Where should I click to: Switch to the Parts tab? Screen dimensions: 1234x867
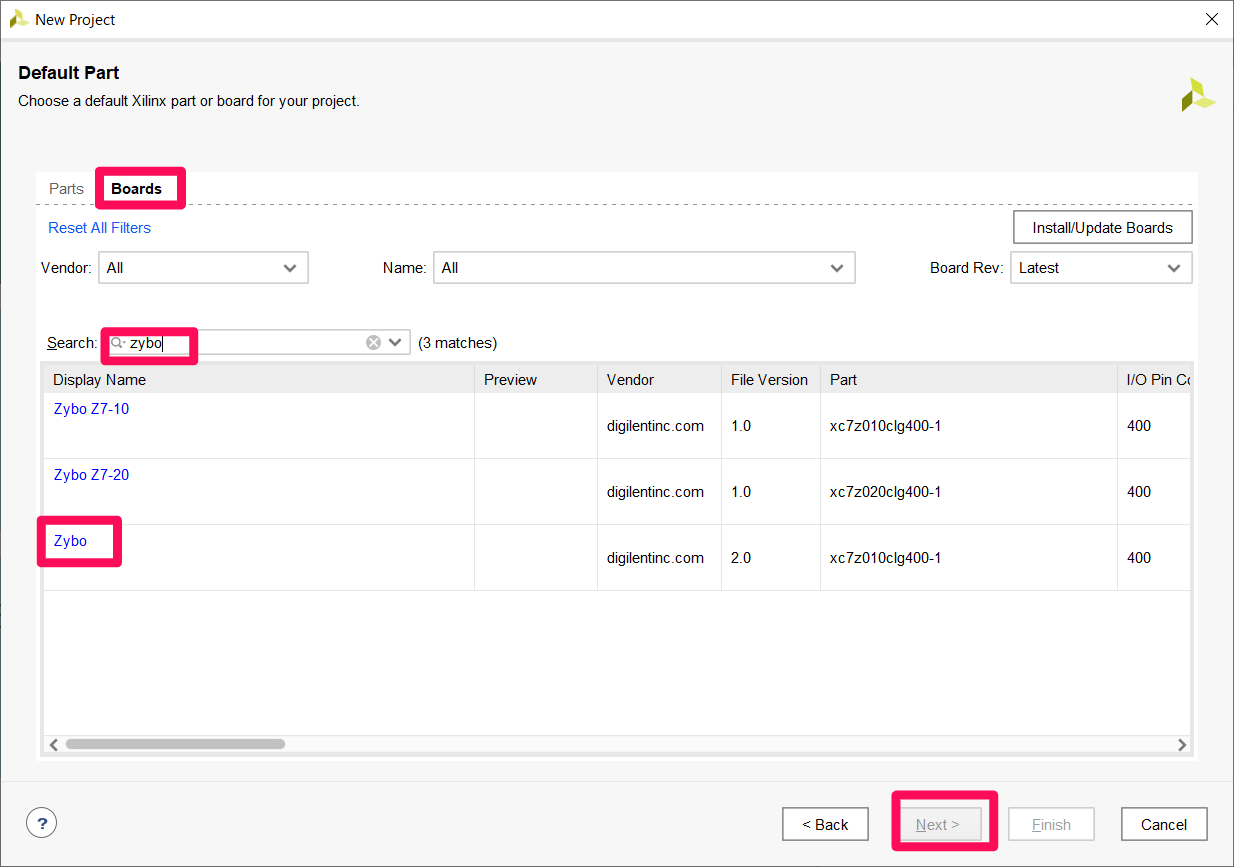point(67,188)
